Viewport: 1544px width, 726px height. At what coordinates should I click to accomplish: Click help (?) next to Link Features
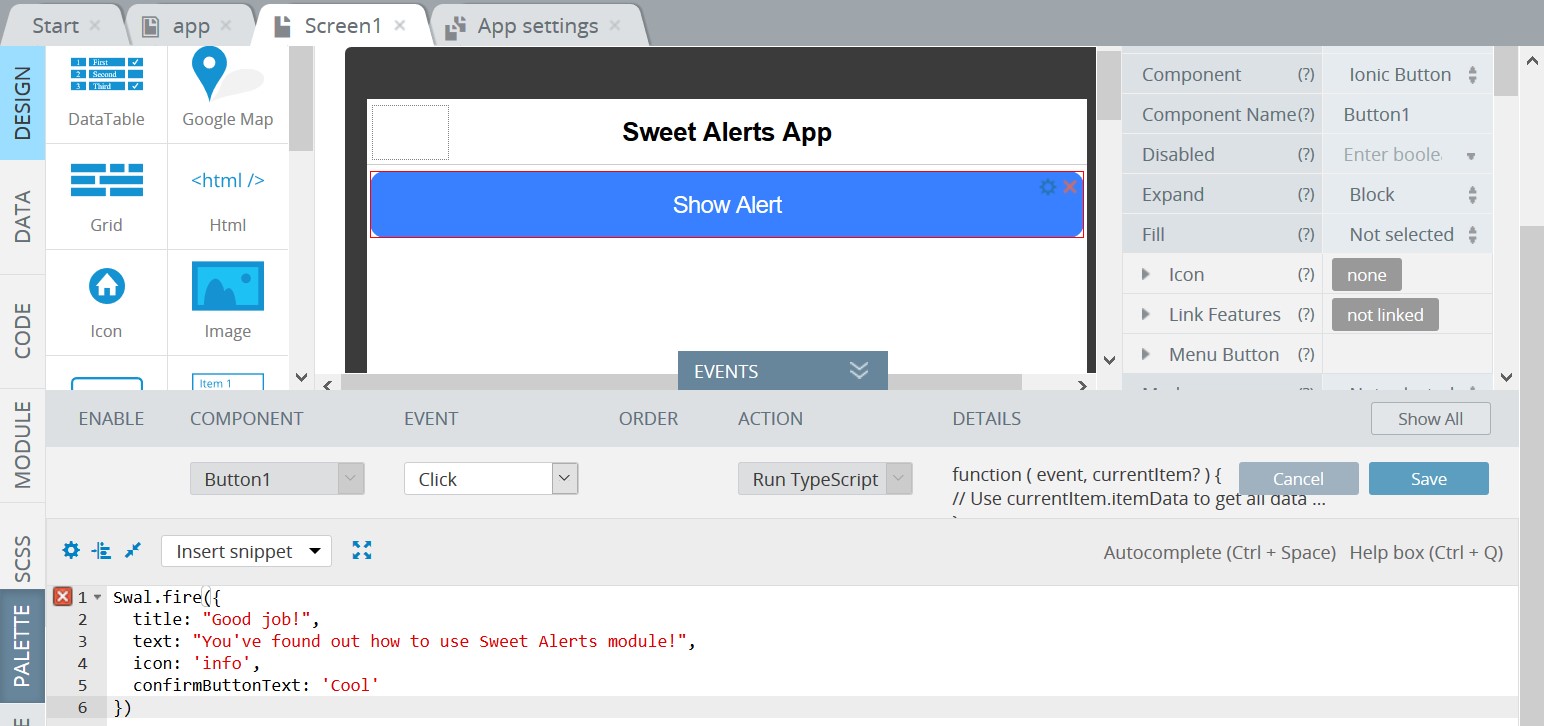click(1306, 315)
